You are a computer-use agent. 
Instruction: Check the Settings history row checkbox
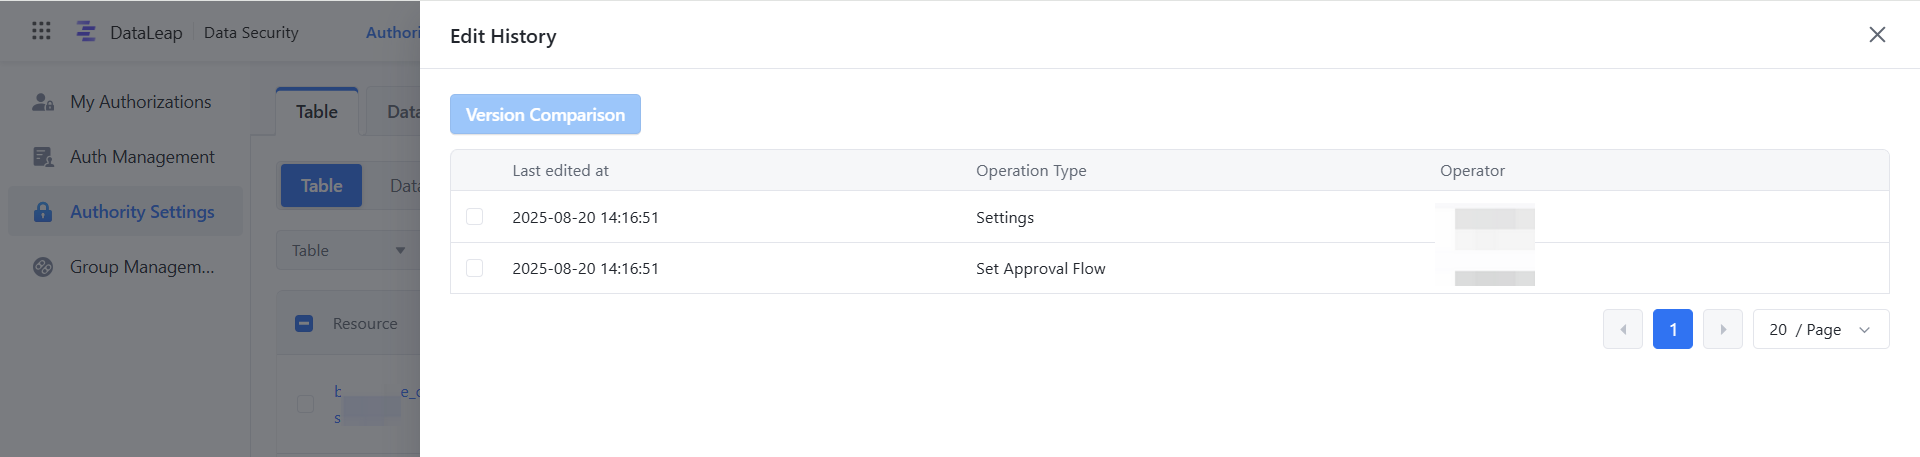point(475,217)
